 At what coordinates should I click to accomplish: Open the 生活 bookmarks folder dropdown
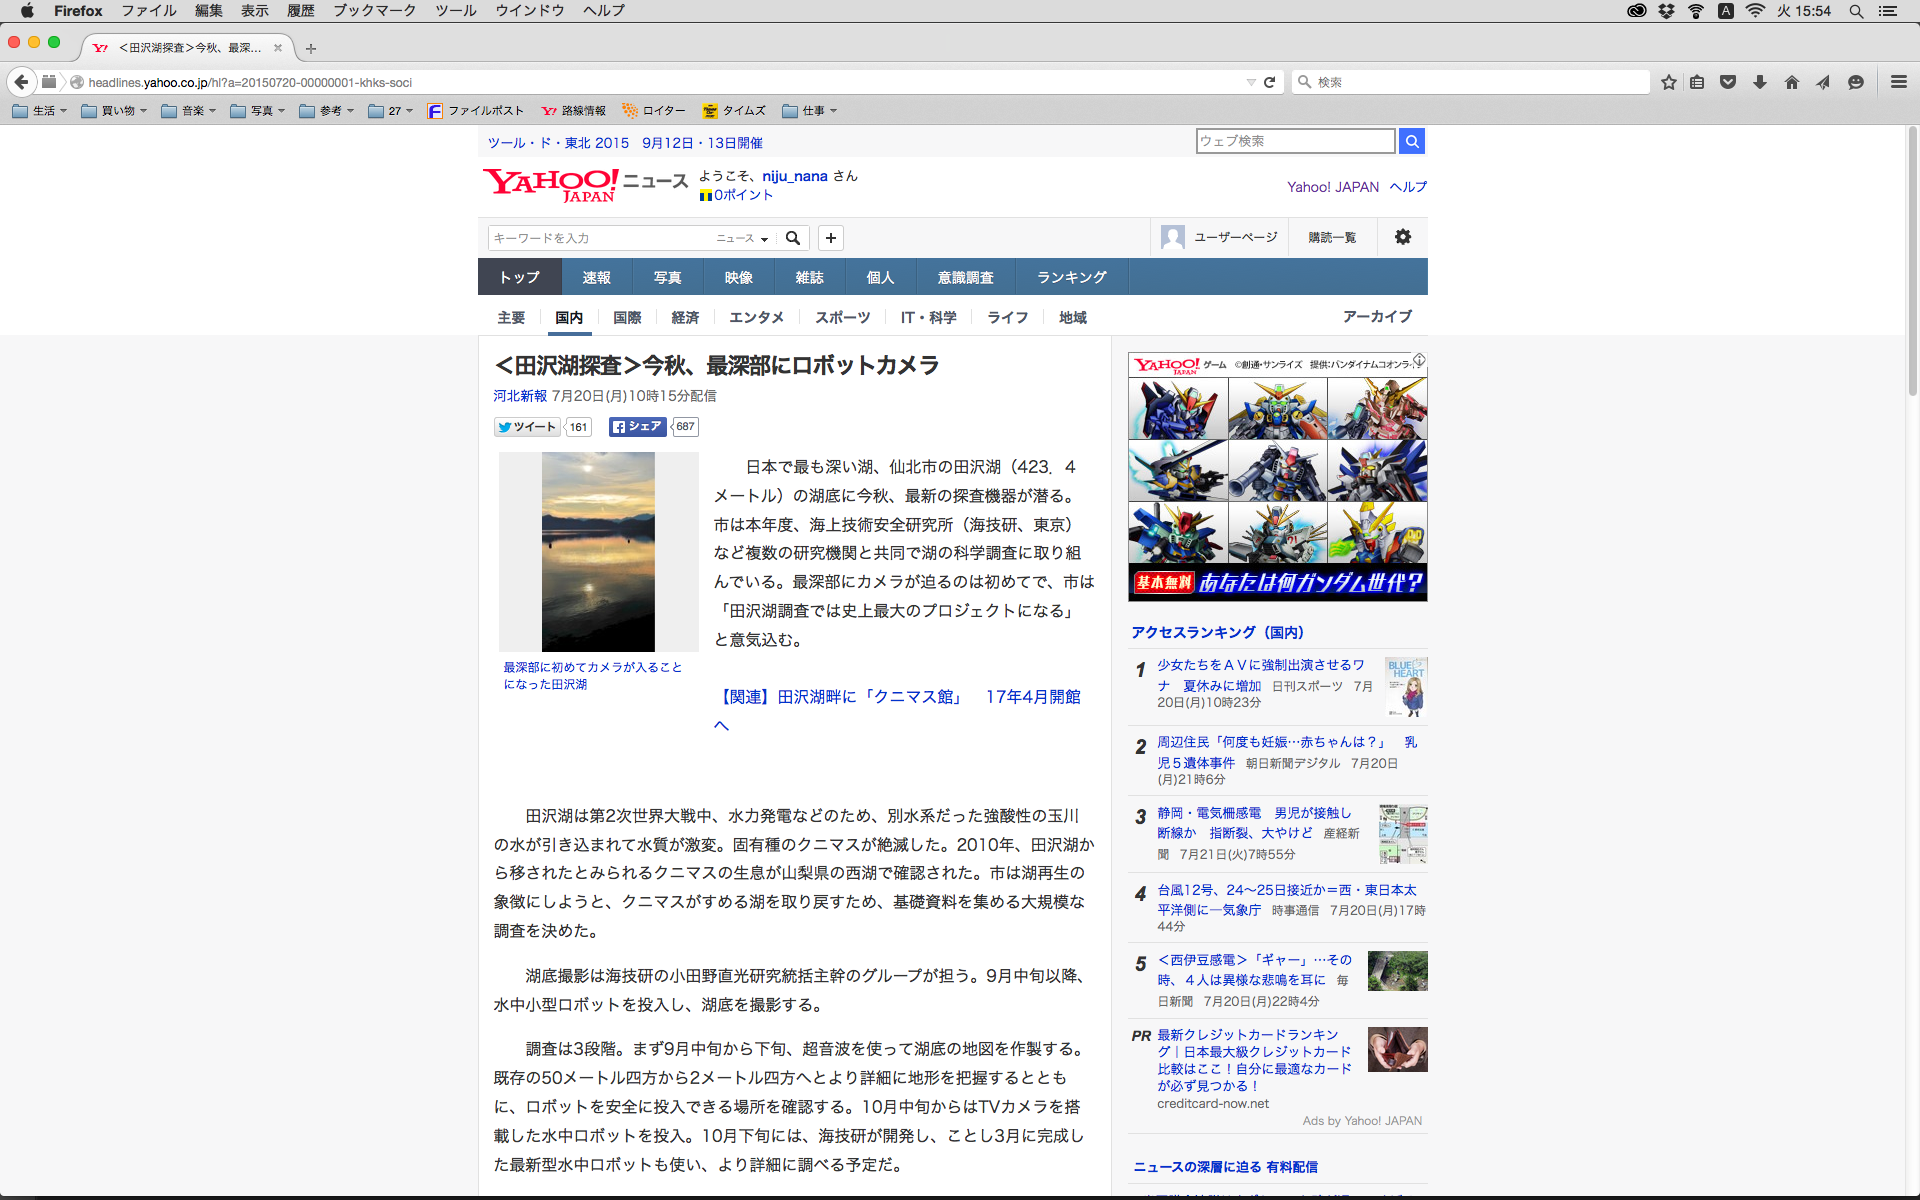[40, 111]
